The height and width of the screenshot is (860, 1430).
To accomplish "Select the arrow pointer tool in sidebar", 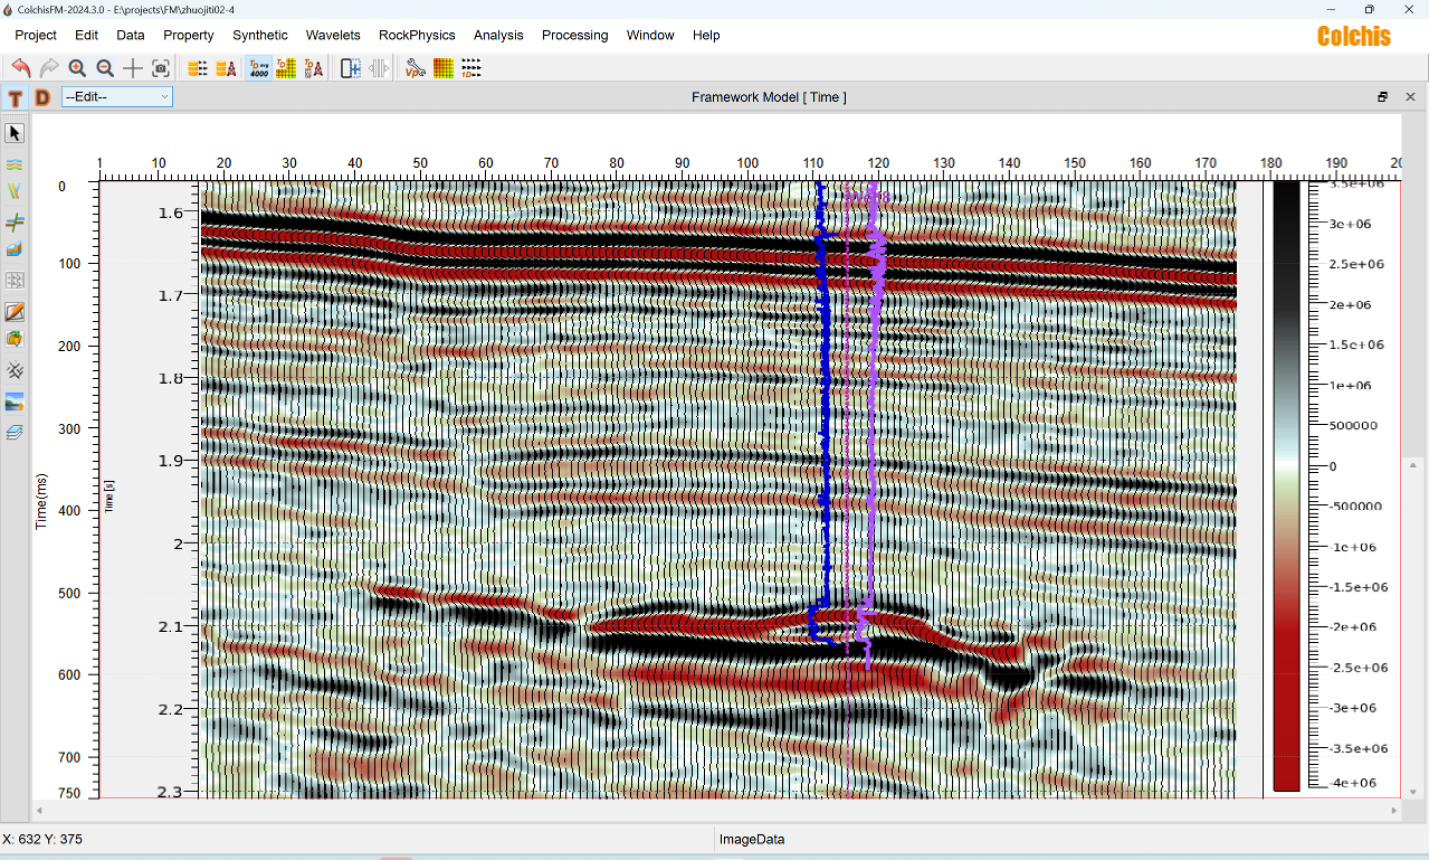I will [14, 133].
